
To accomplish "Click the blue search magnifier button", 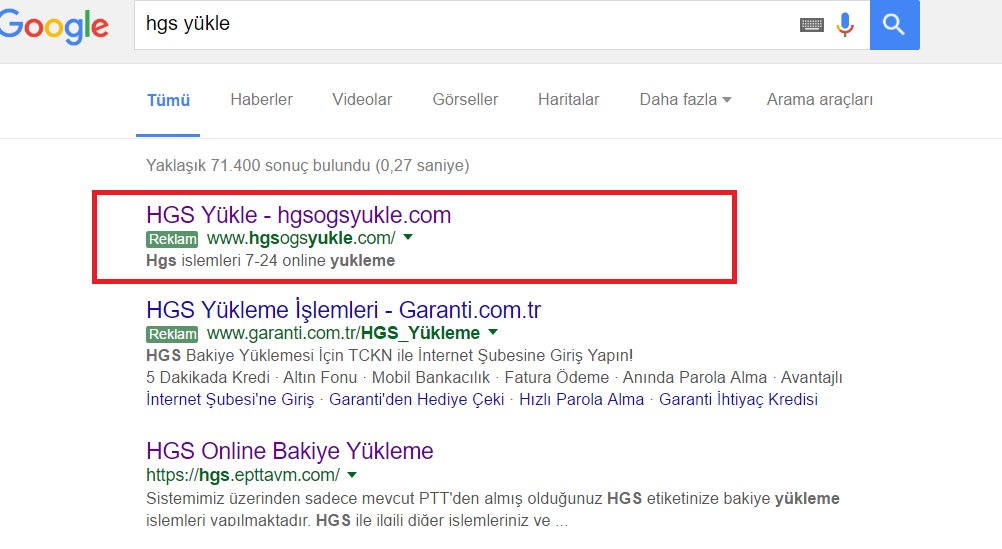I will click(895, 25).
